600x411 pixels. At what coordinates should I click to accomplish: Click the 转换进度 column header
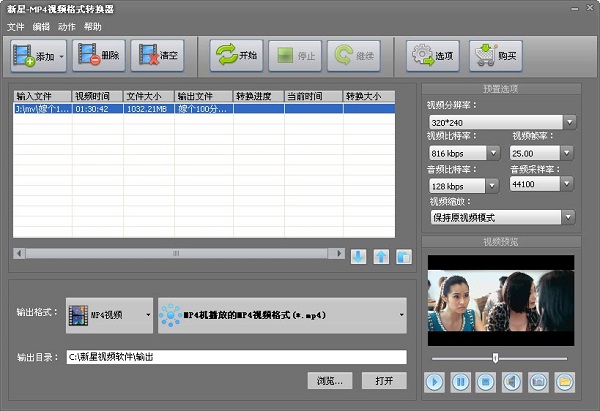[259, 96]
